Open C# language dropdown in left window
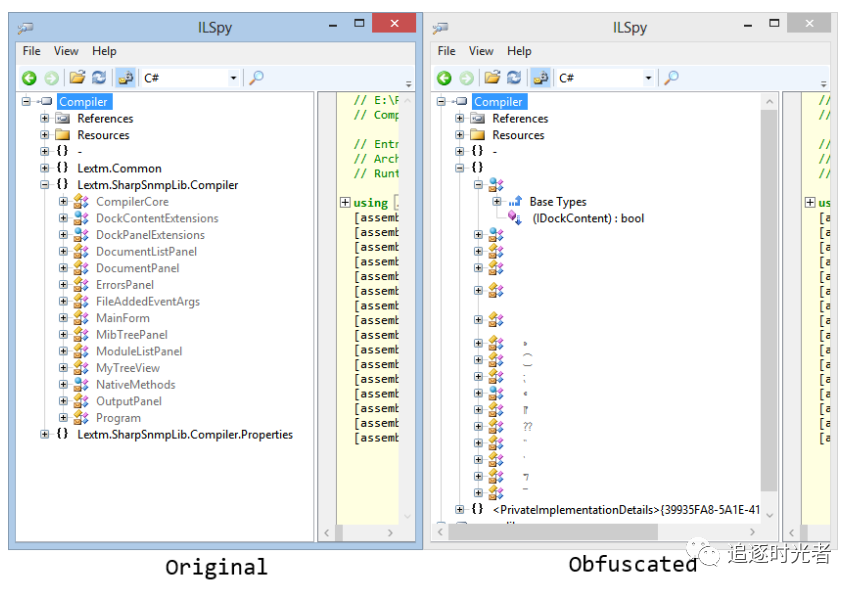The image size is (859, 591). 191,78
